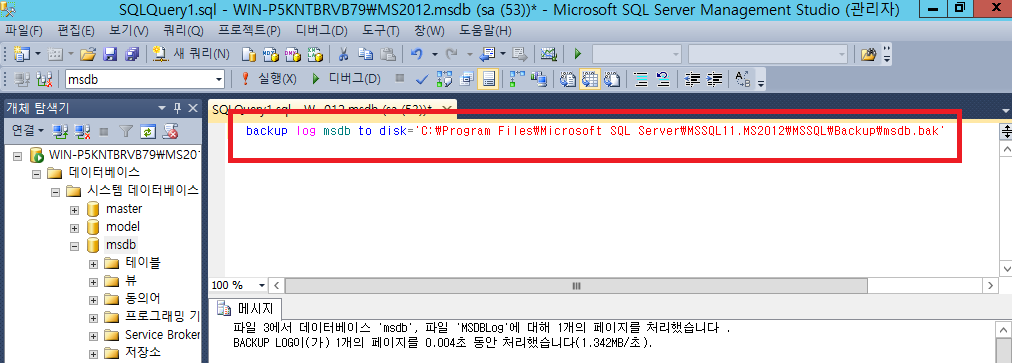Collapse the WIN-P5KNTBRVB79 server node
Viewport: 1012px width, 363px height.
coord(17,156)
